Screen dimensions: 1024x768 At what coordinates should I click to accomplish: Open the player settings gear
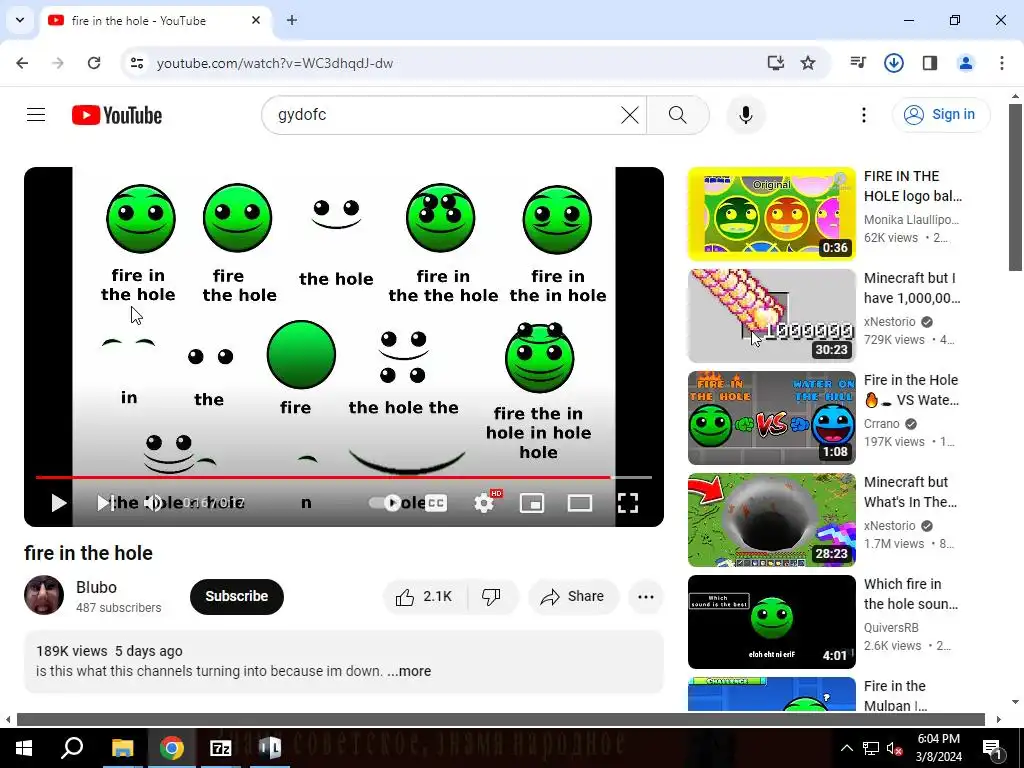pos(484,503)
